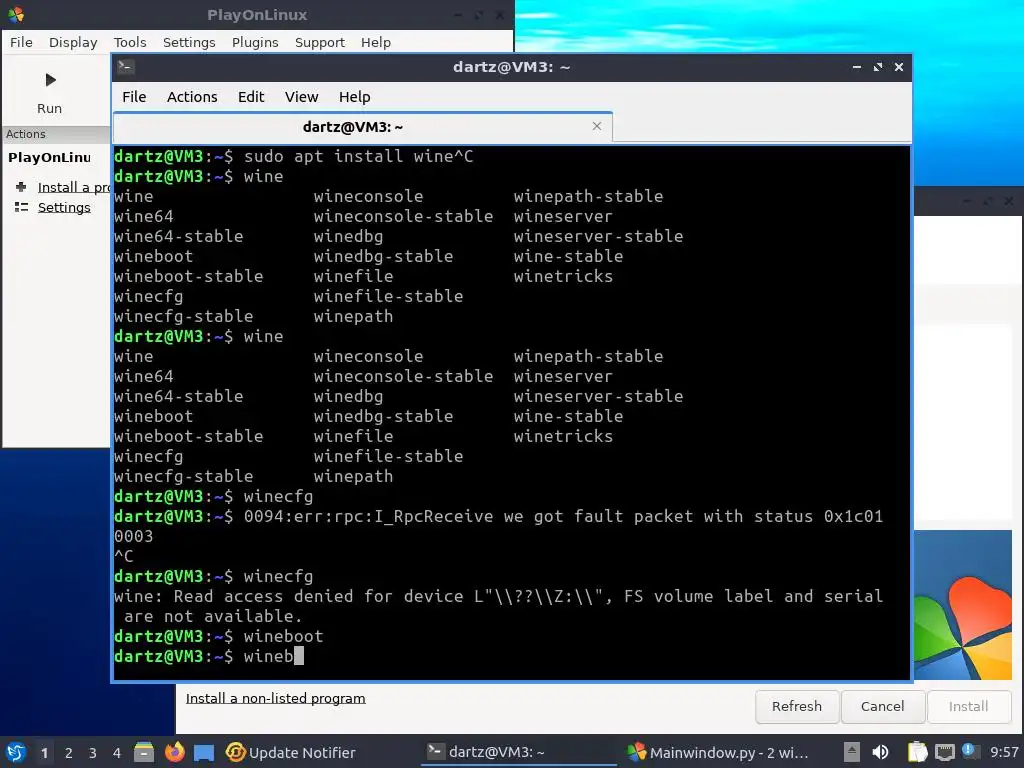1024x768 pixels.
Task: Open the clipboard manager tray icon
Action: coord(918,752)
